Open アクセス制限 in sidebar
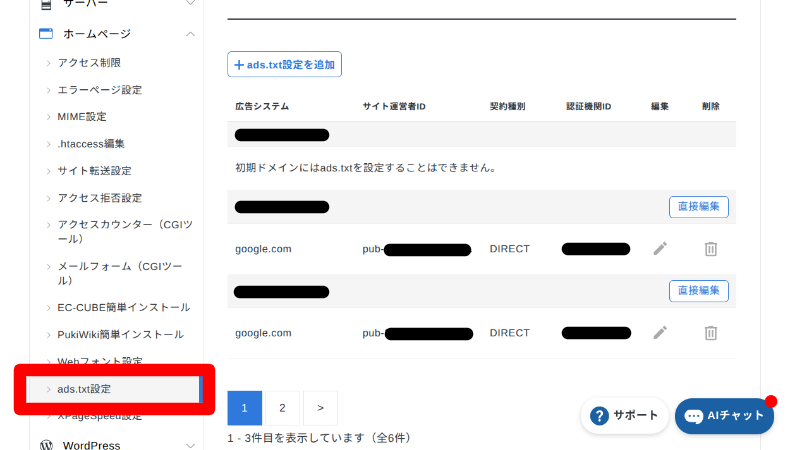The width and height of the screenshot is (790, 450). point(89,62)
